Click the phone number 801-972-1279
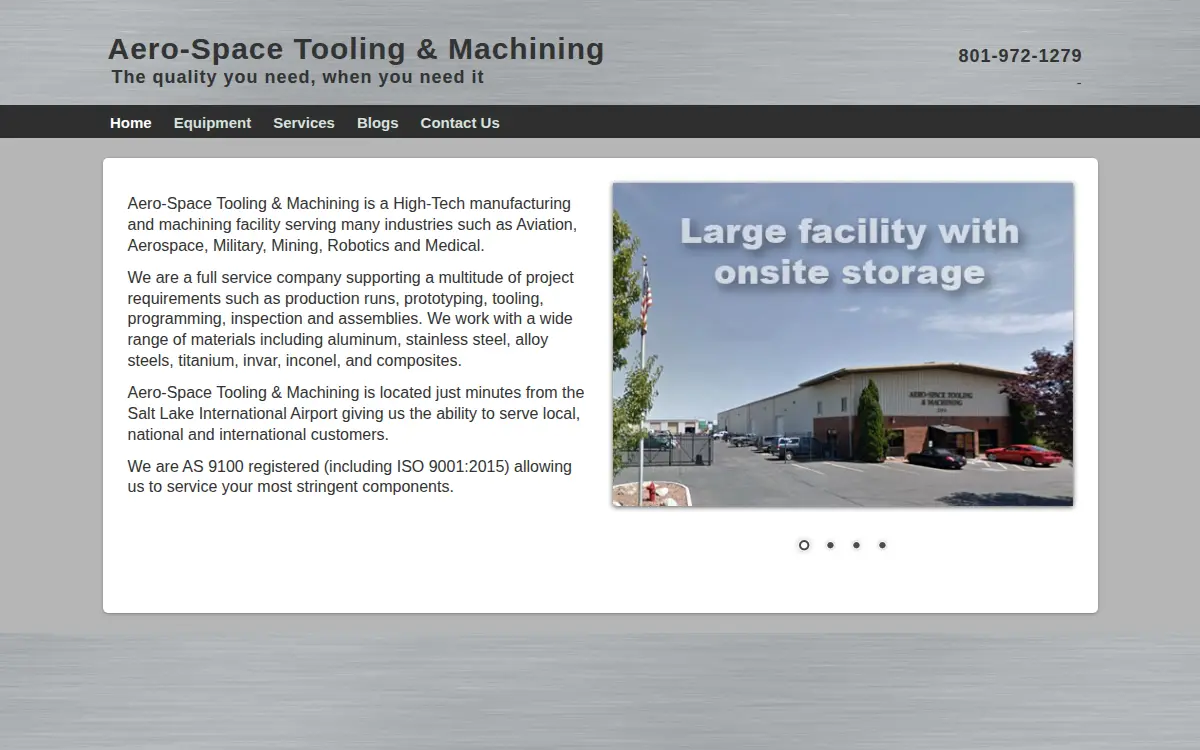This screenshot has width=1200, height=750. click(x=1020, y=56)
